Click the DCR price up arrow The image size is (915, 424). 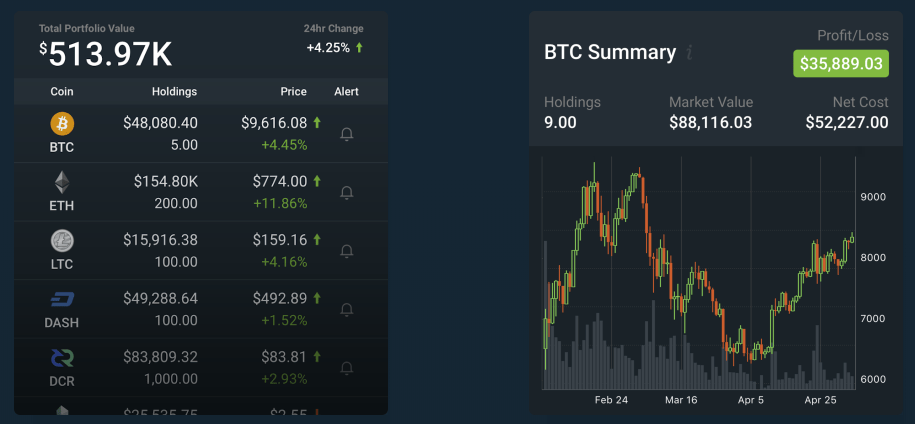[x=317, y=356]
